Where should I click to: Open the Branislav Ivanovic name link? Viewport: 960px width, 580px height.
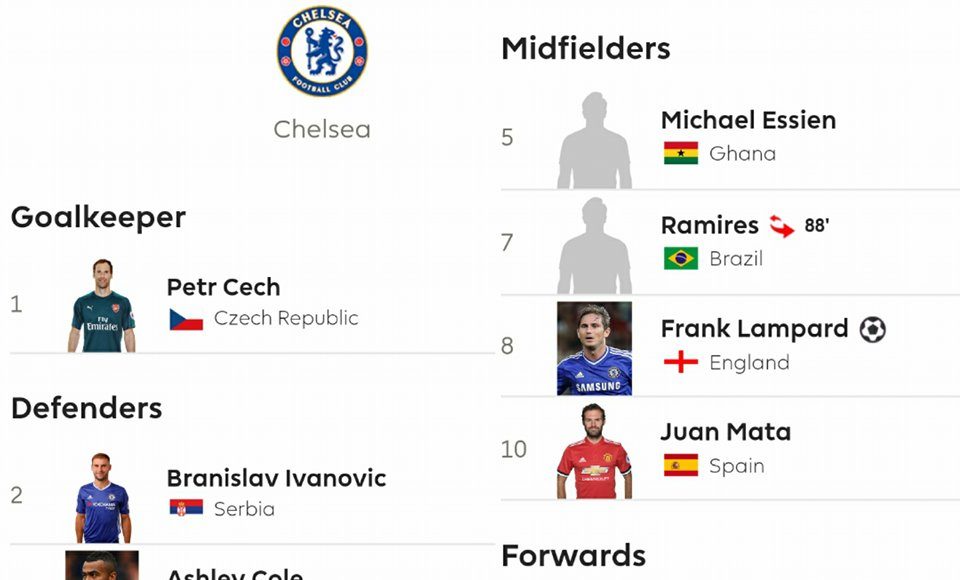pos(276,478)
